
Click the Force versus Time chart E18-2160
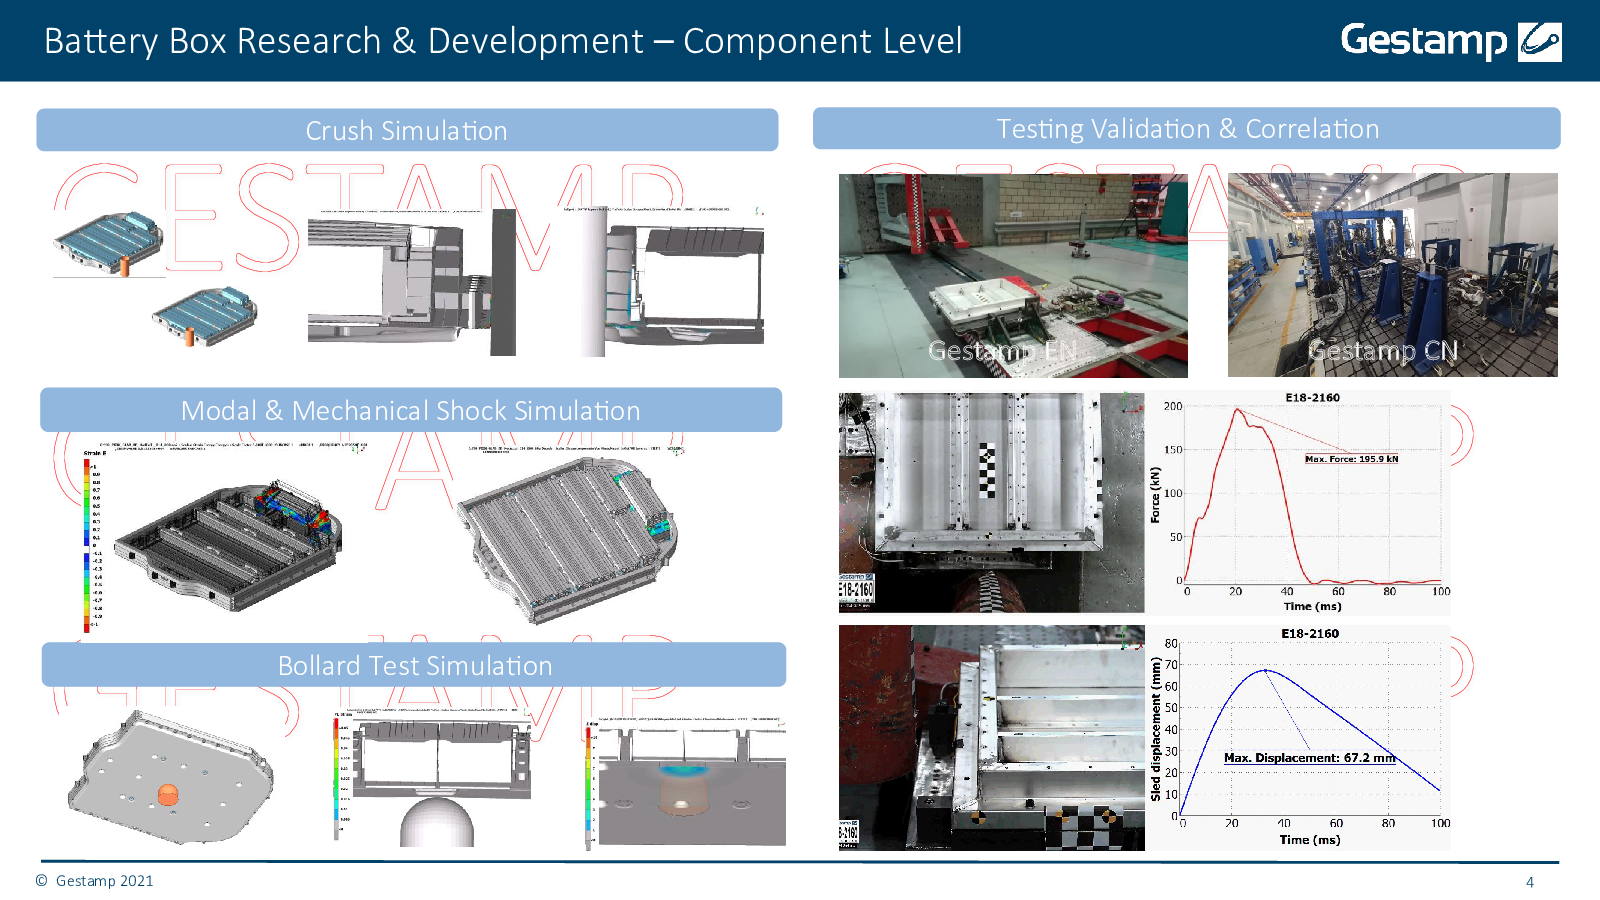[x=1300, y=502]
